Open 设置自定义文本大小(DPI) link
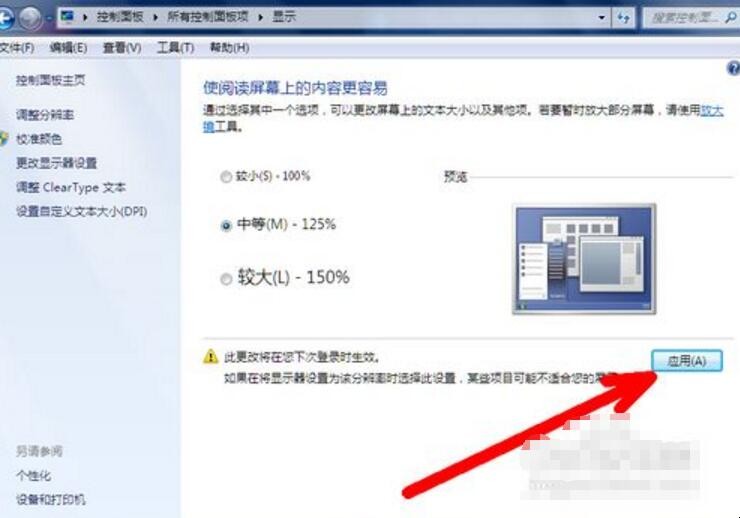Viewport: 740px width, 518px height. [82, 211]
